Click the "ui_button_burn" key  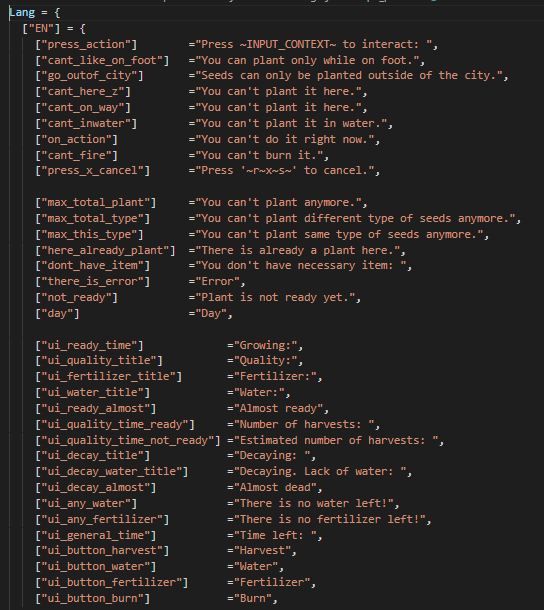click(93, 598)
